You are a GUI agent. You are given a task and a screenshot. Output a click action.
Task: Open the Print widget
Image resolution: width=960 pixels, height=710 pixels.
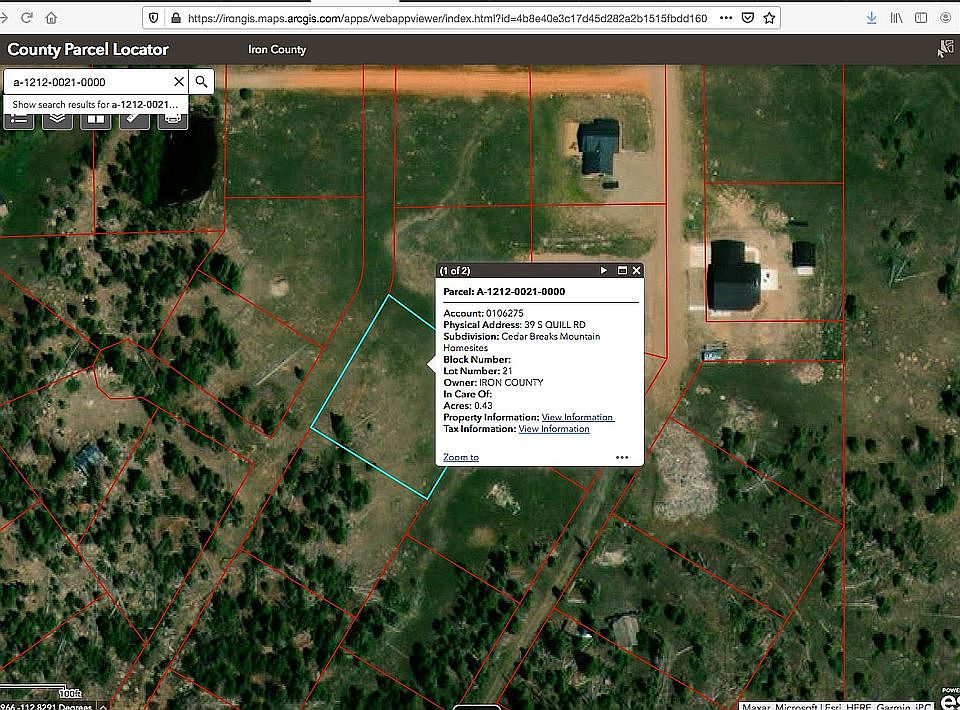172,119
